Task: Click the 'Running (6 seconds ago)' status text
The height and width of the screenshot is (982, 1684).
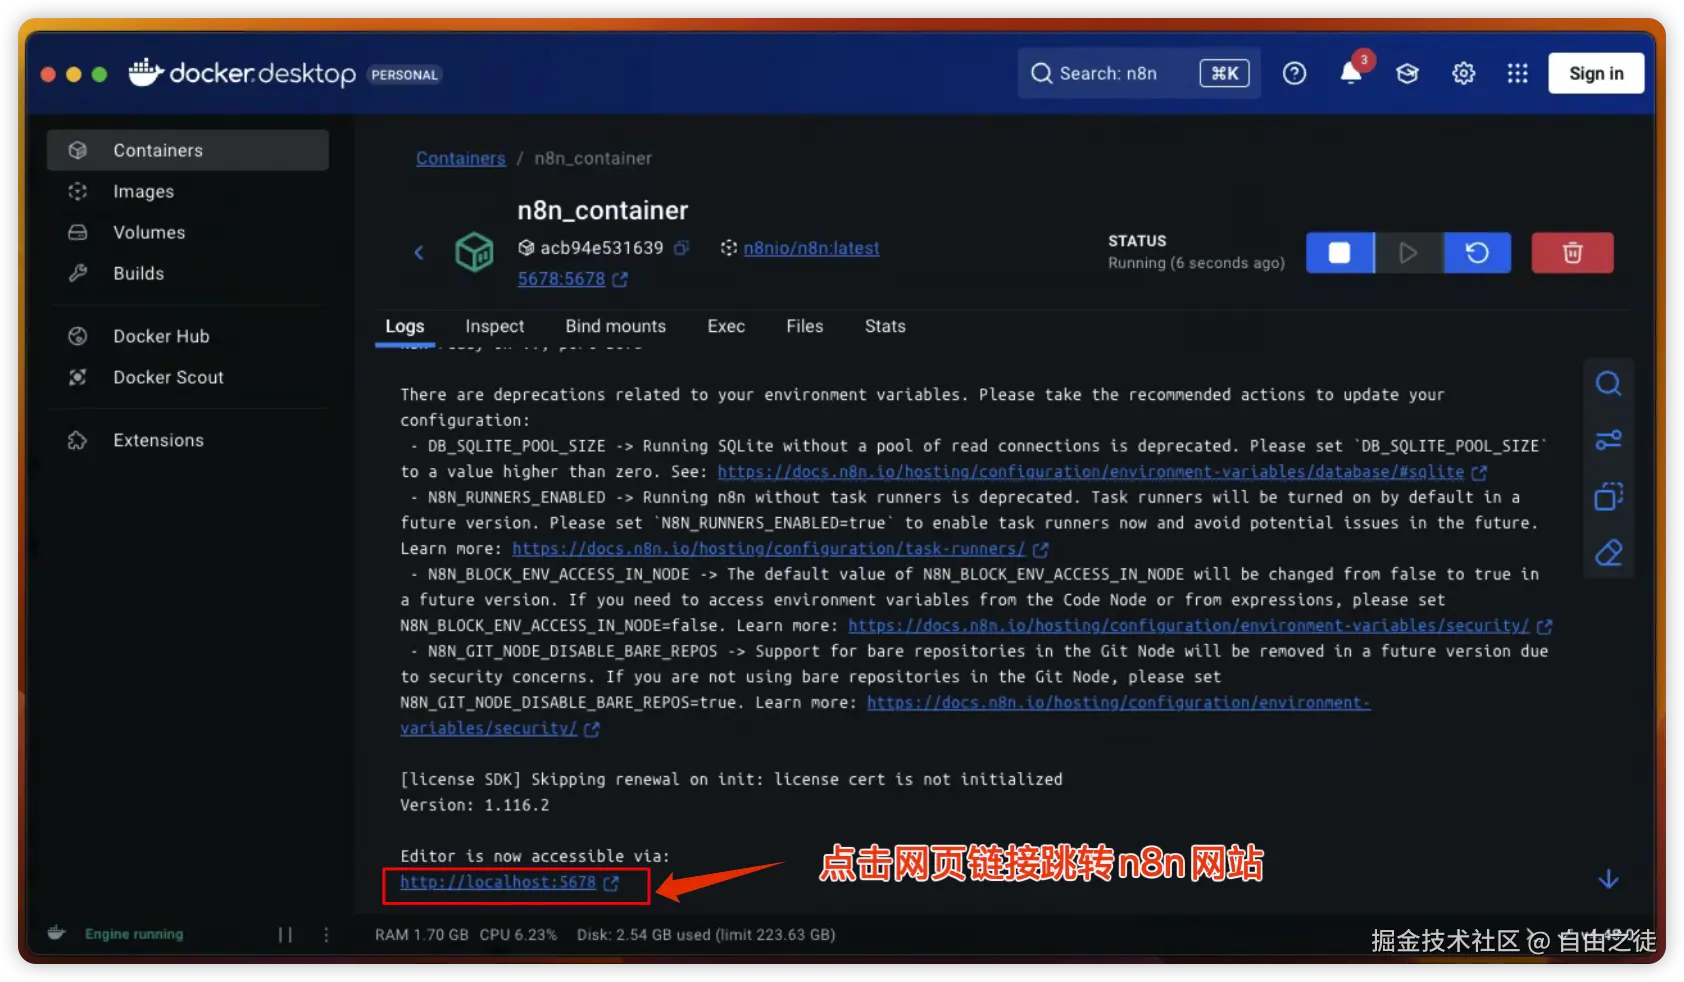Action: click(1196, 263)
